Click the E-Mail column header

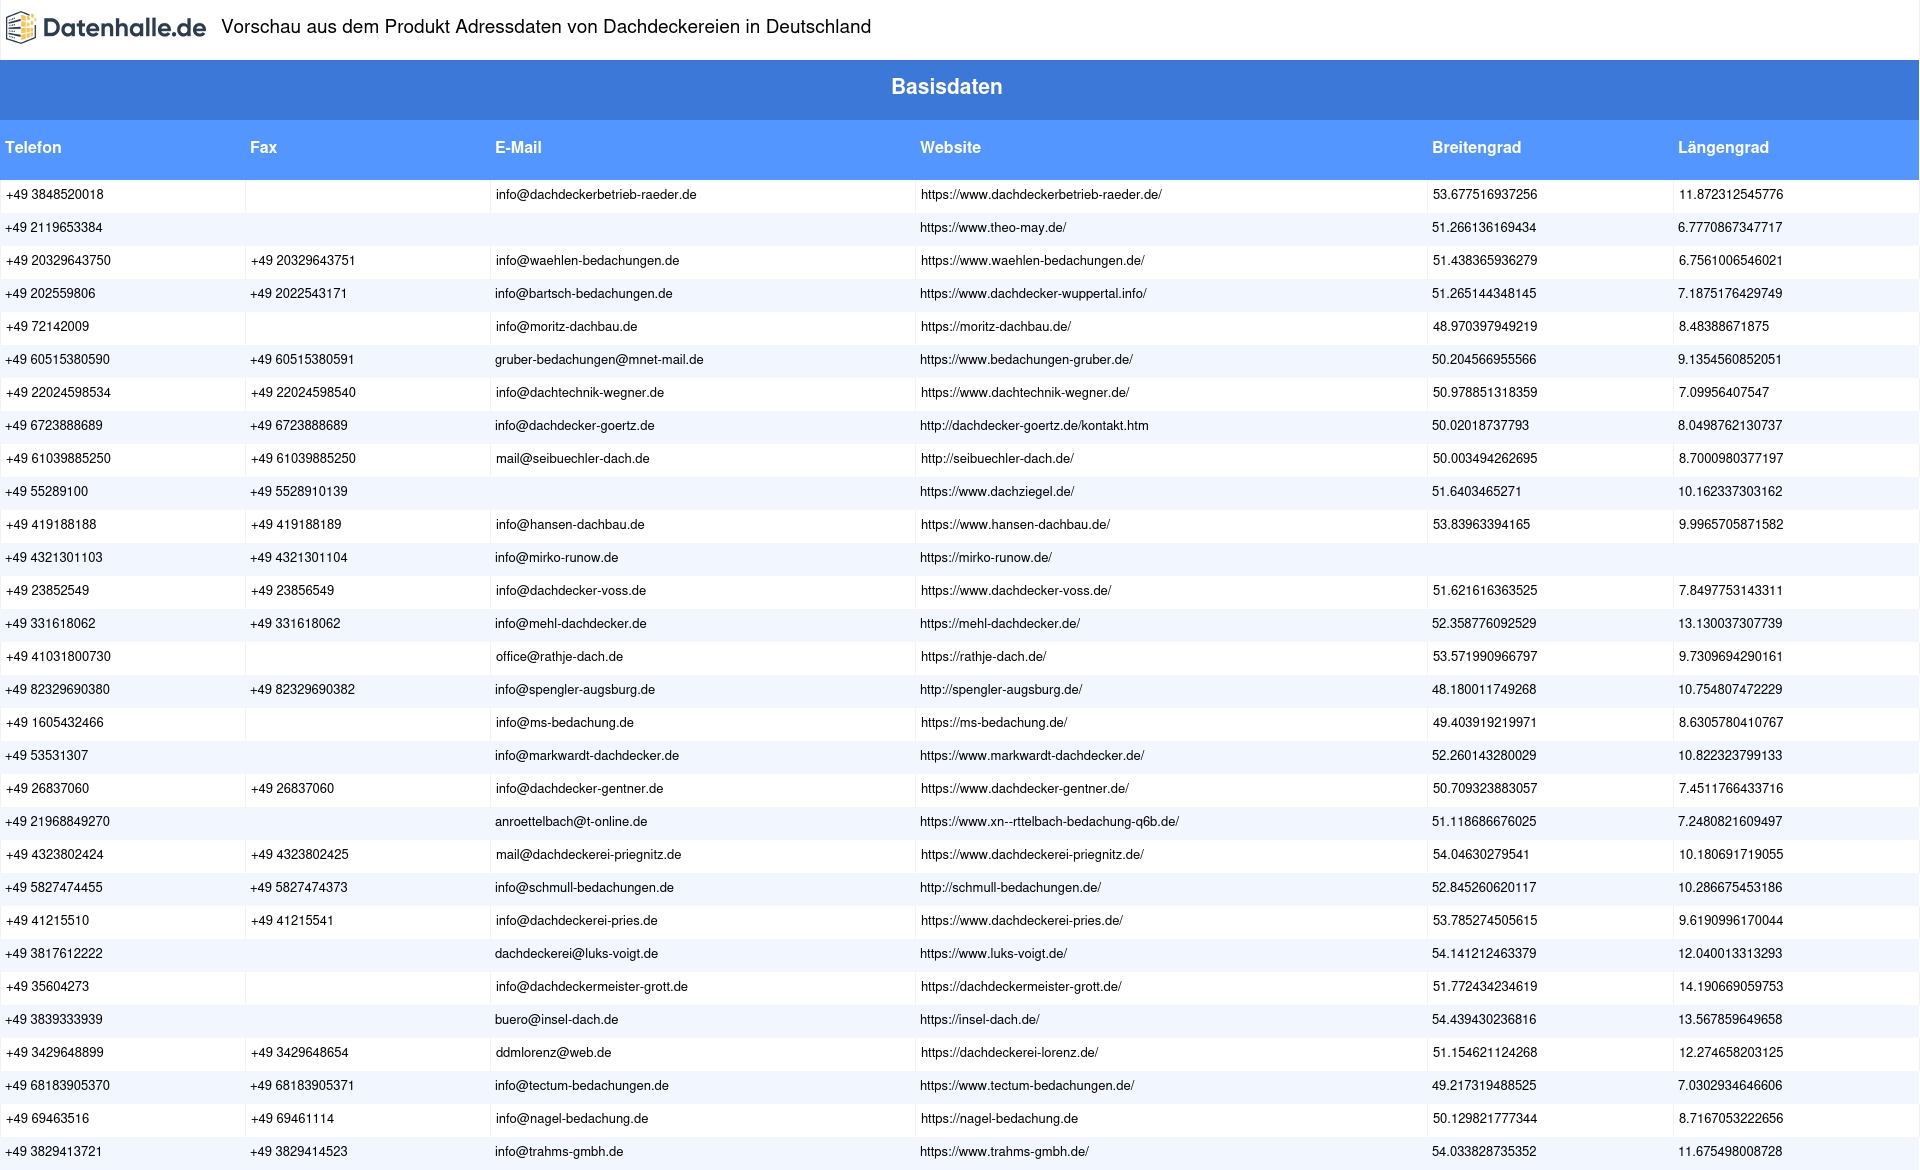point(518,147)
